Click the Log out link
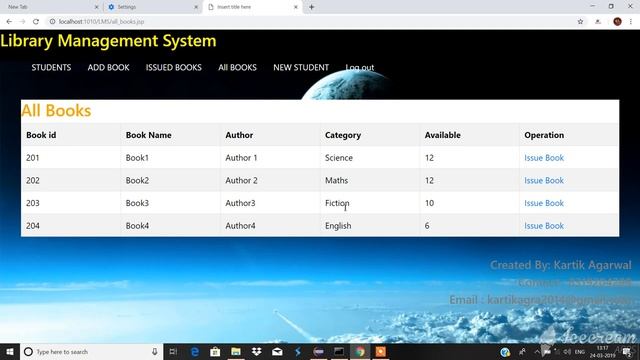The image size is (640, 360). 360,67
